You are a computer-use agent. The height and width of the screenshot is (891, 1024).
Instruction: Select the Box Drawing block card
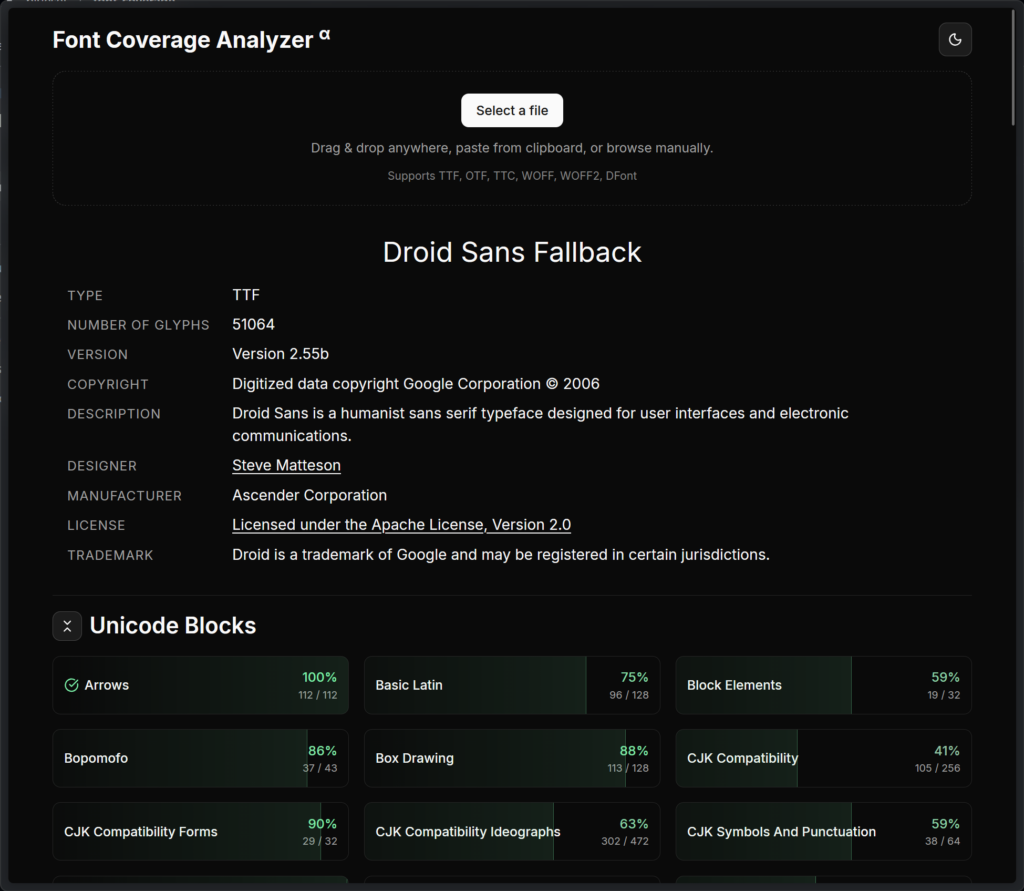(x=511, y=759)
